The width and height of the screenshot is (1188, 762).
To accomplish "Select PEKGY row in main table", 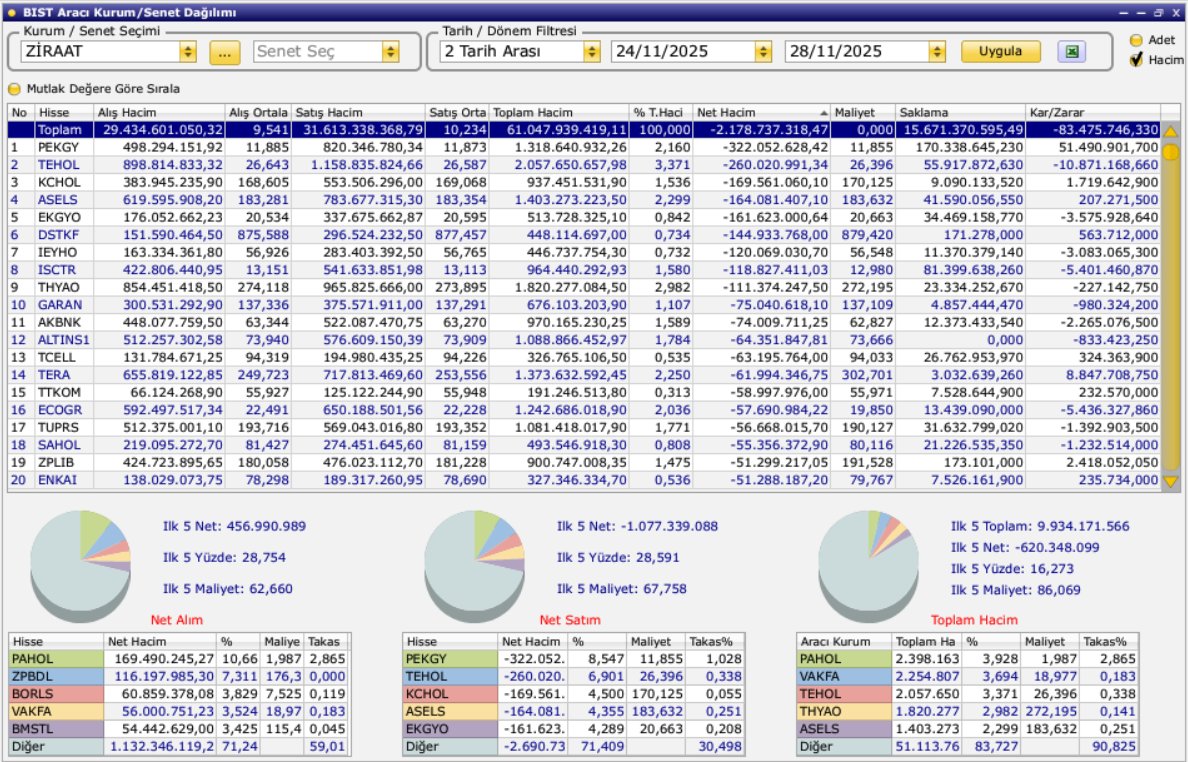I will point(584,147).
